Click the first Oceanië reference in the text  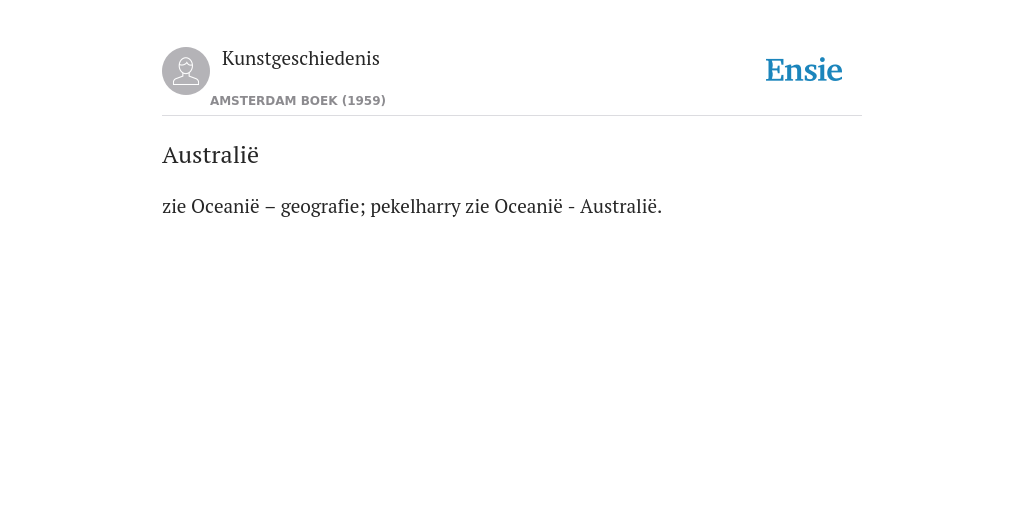[x=225, y=206]
